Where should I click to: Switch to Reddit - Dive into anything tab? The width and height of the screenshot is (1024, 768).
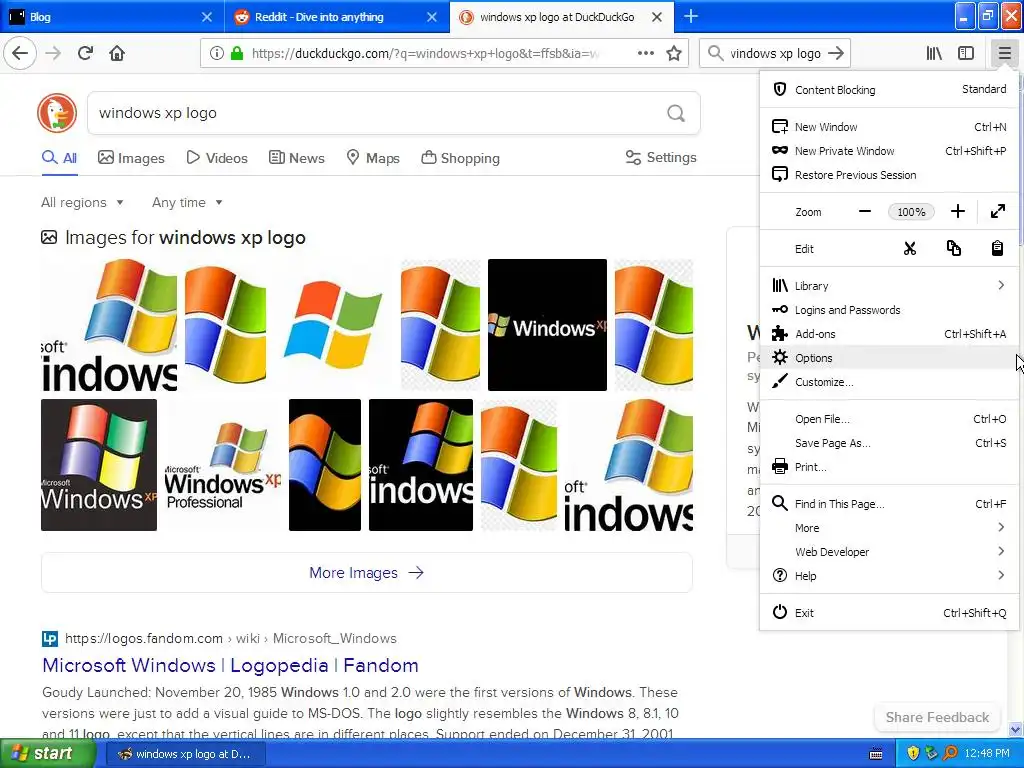click(337, 16)
